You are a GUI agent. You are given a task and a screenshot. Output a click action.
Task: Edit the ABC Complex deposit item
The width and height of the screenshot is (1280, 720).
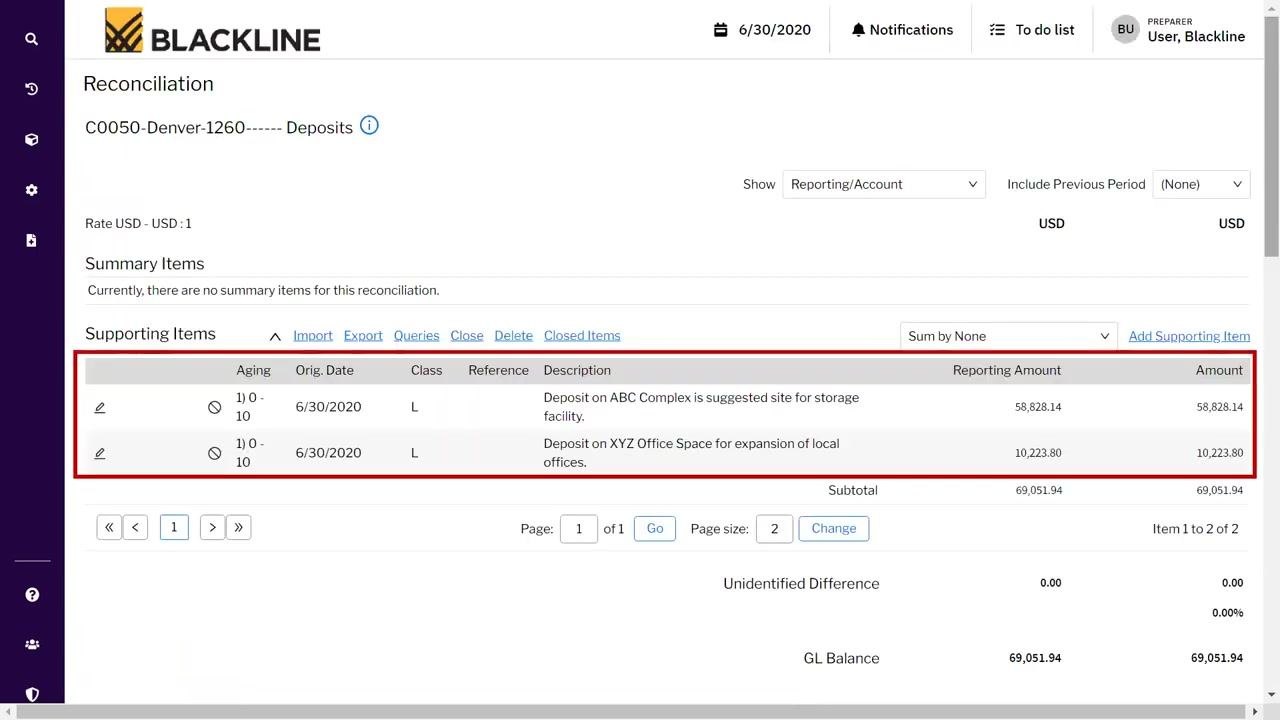point(100,407)
